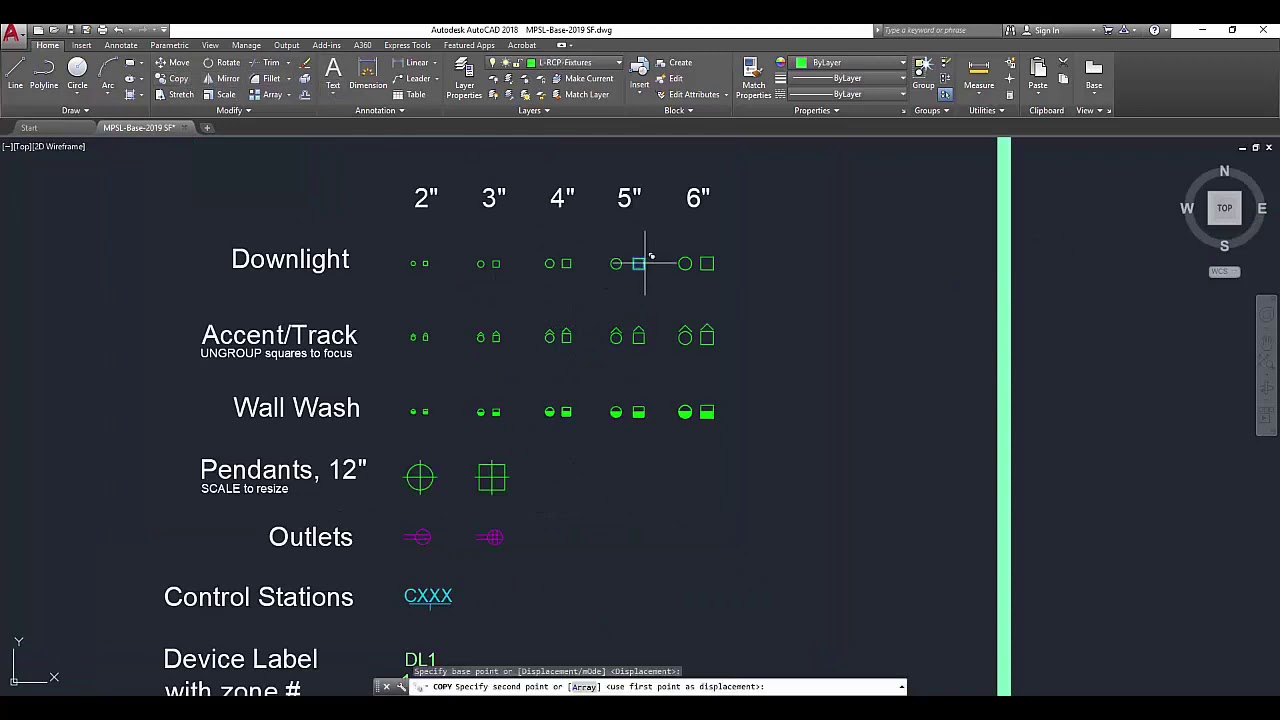Toggle layer on/off lightbulb in layer dropdown
The width and height of the screenshot is (1280, 720).
(492, 62)
